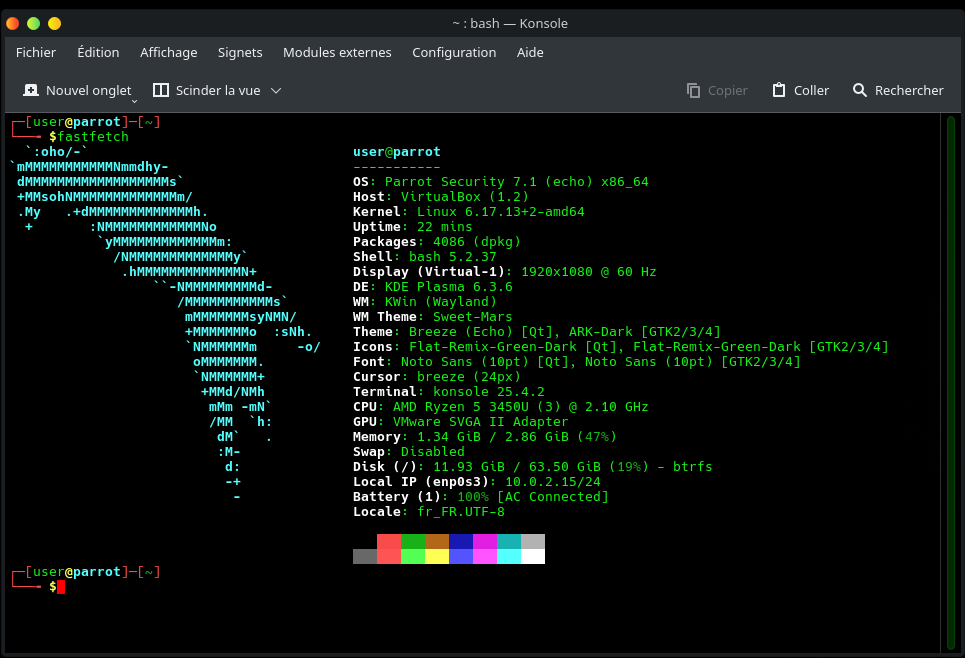
Task: Expand the Nouvel onglet dropdown arrow
Action: (x=134, y=100)
